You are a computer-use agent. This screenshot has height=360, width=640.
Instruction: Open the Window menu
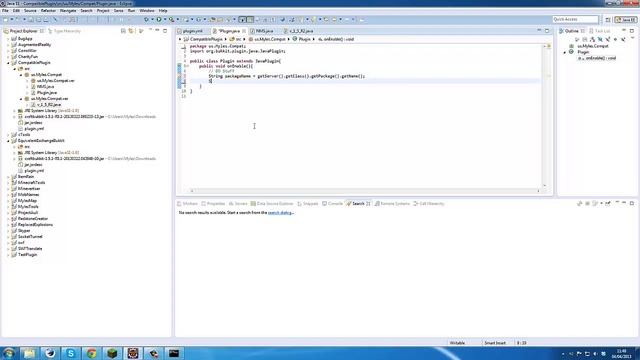point(147,11)
